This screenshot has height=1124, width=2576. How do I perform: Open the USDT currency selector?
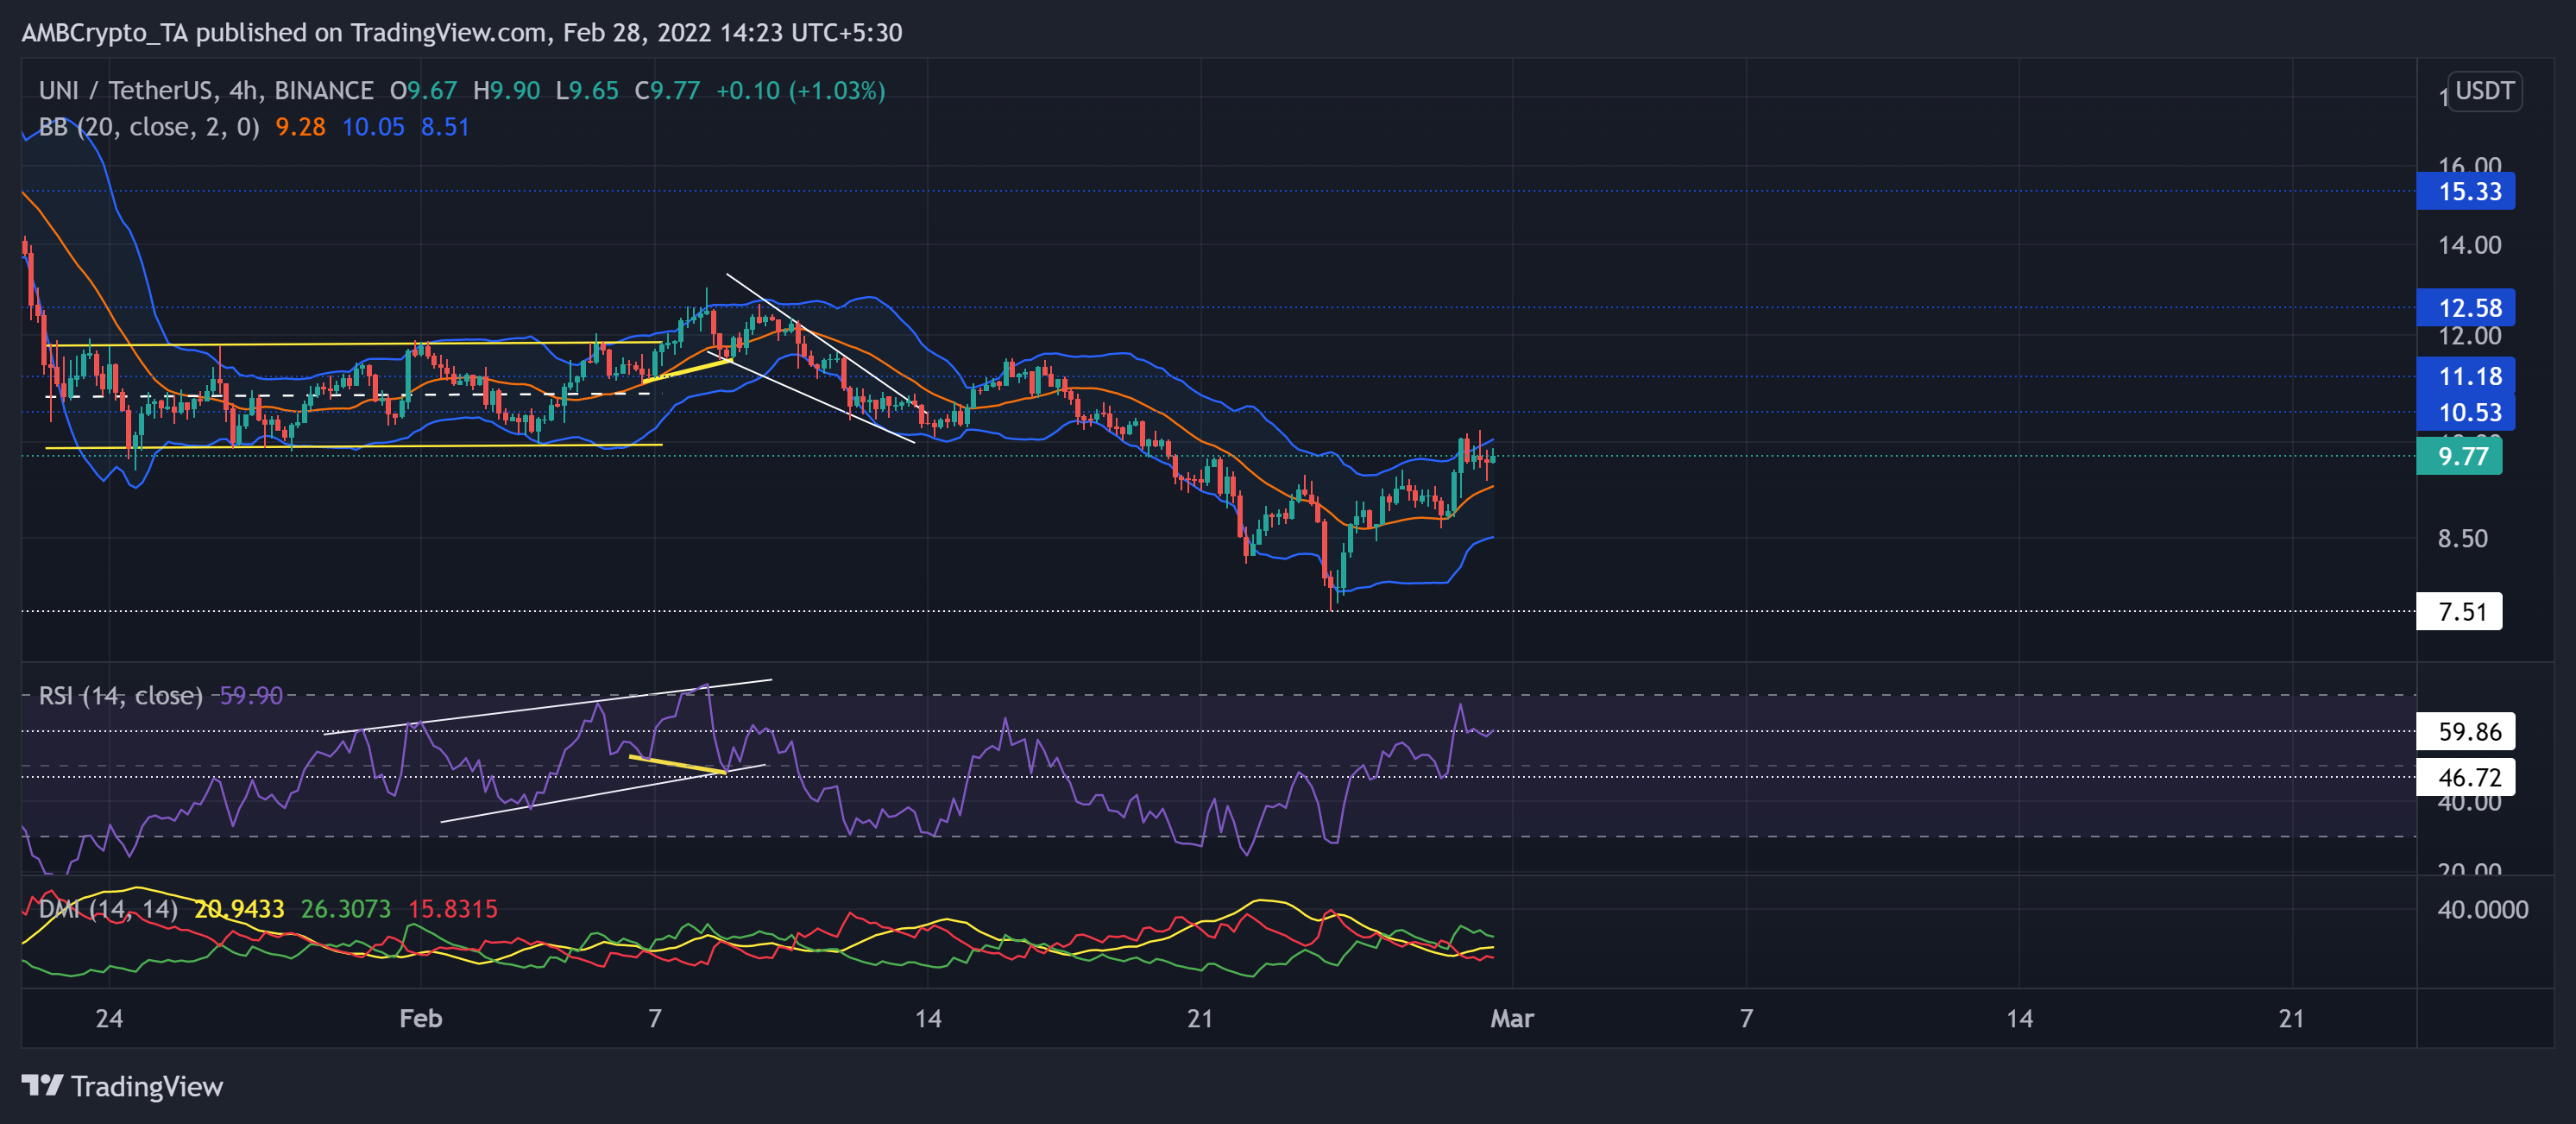coord(2485,91)
